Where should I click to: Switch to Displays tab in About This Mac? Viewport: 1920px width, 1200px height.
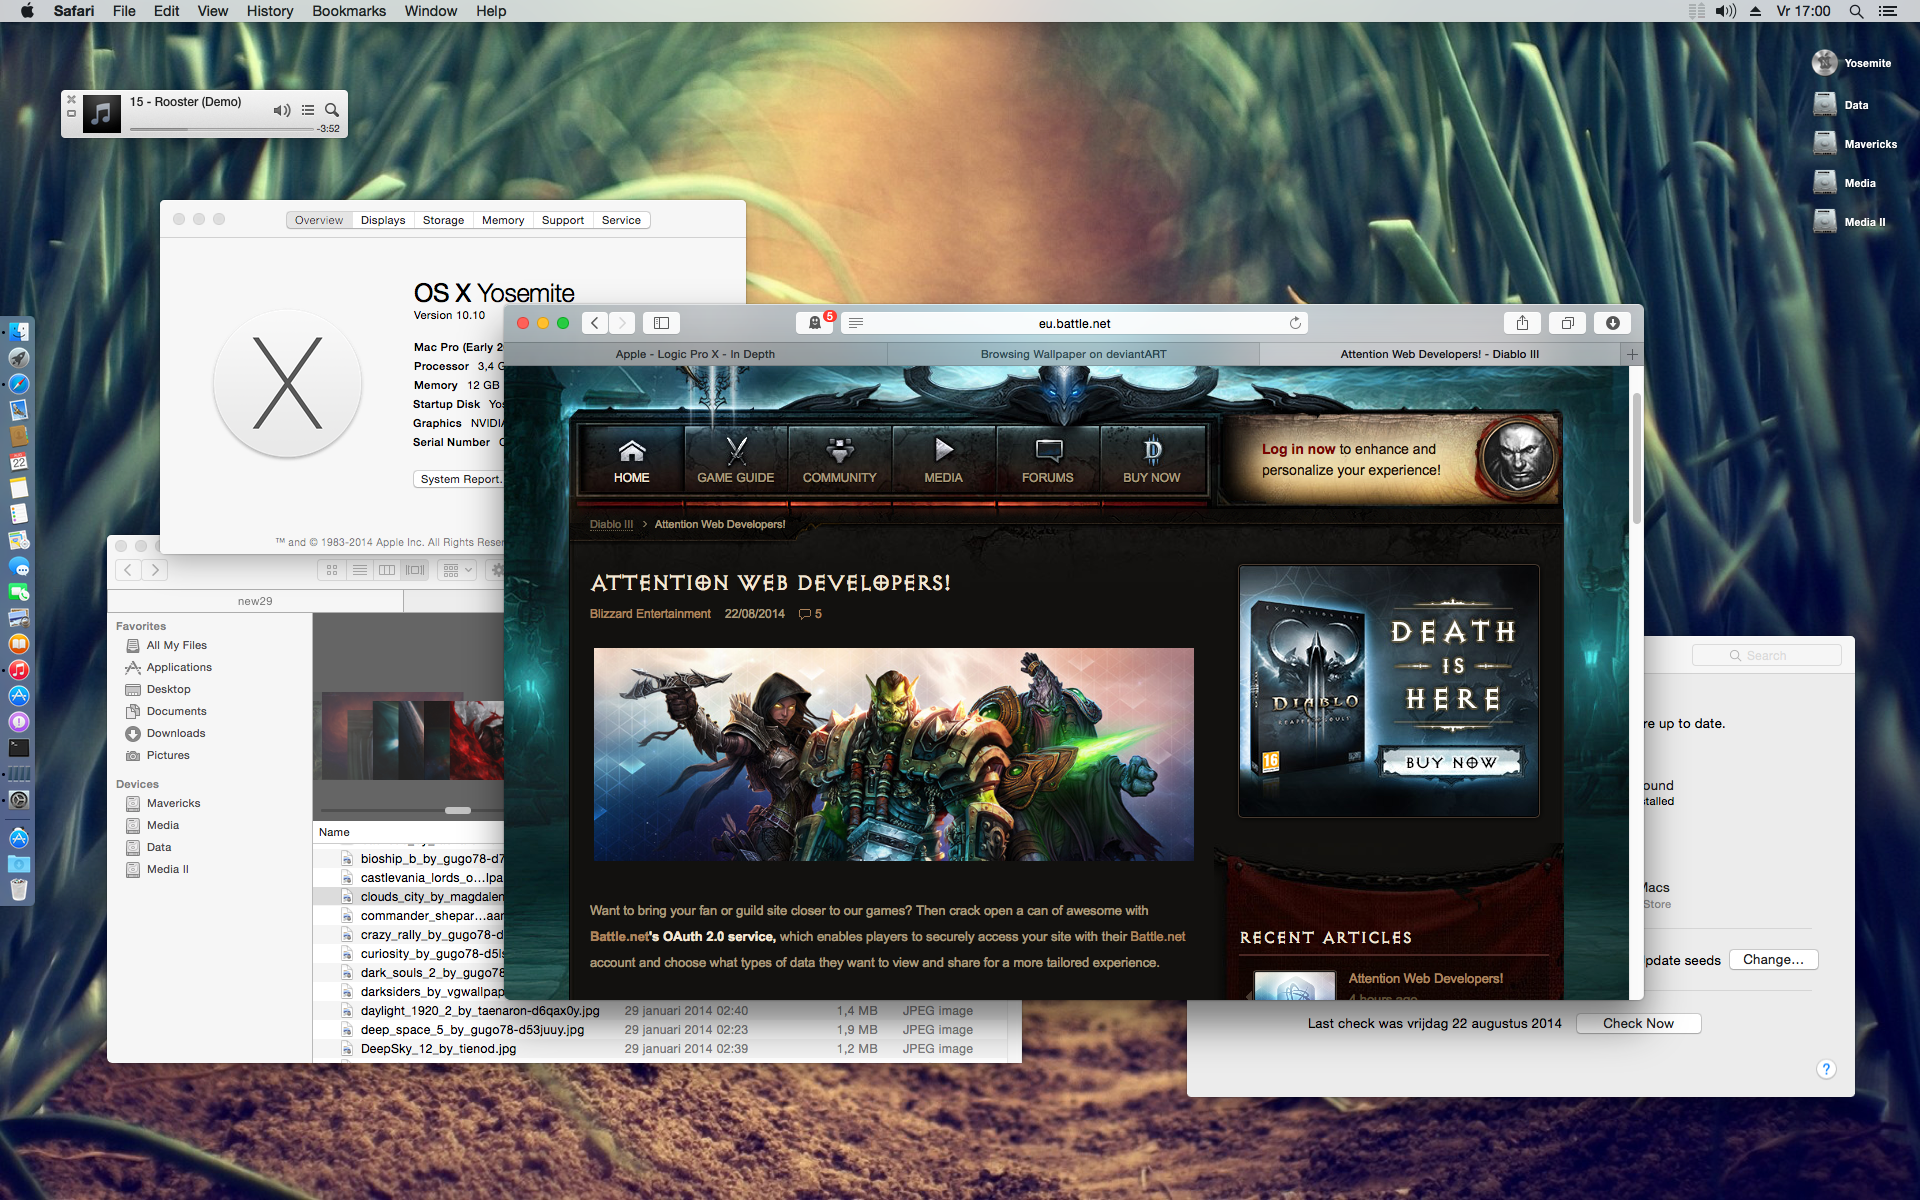coord(383,220)
